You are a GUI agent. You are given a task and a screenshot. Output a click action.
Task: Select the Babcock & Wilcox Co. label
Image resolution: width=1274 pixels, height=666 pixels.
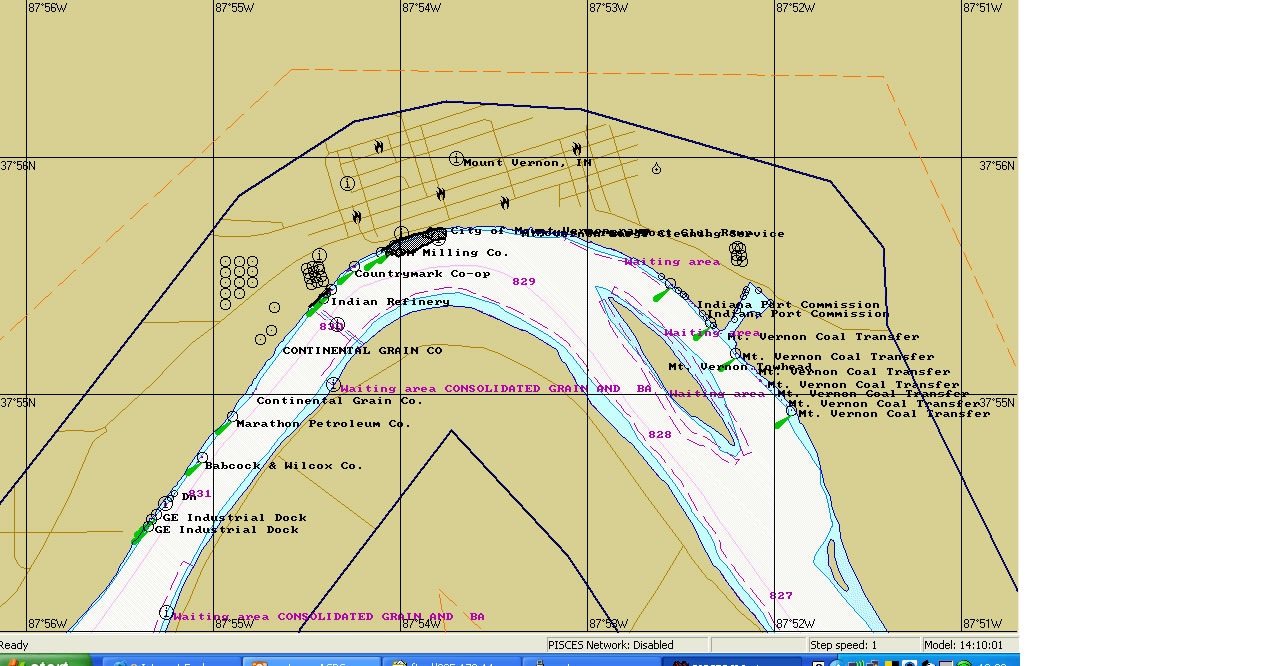[x=283, y=465]
